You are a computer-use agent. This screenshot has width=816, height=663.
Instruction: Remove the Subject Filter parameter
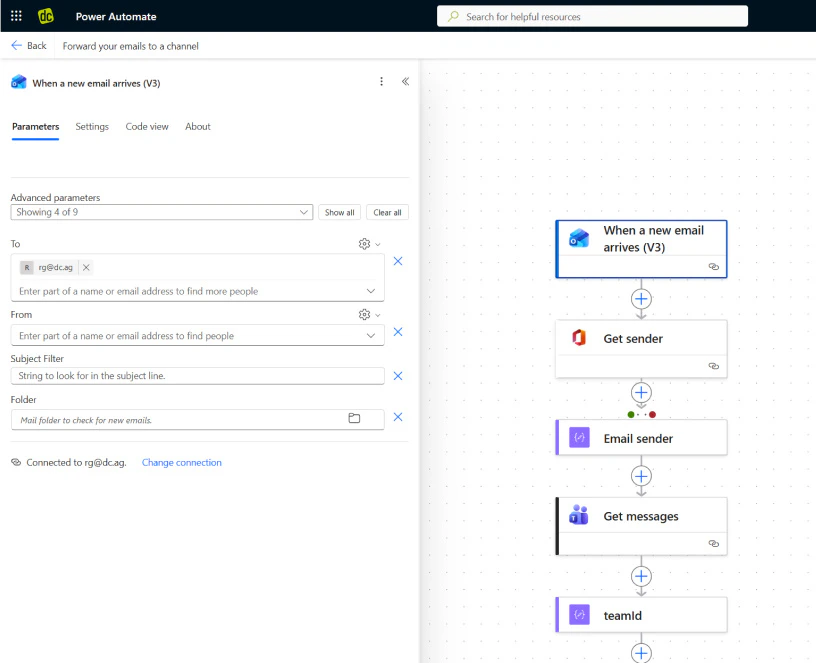click(x=398, y=376)
